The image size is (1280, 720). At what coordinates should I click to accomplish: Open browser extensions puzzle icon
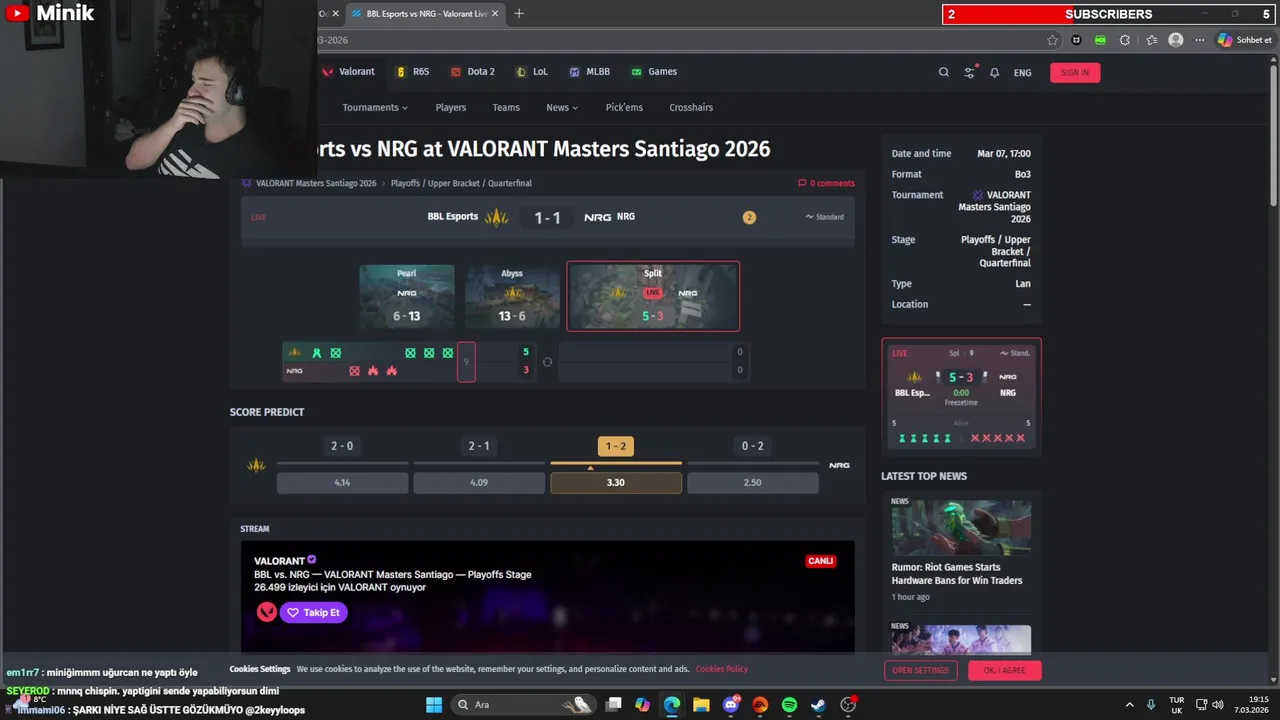coord(1125,40)
